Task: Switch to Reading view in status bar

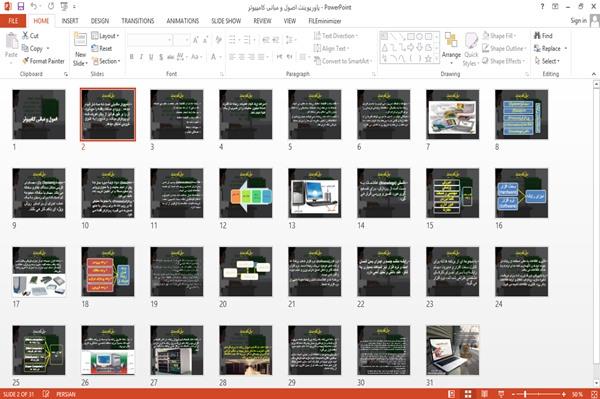Action: coord(484,394)
